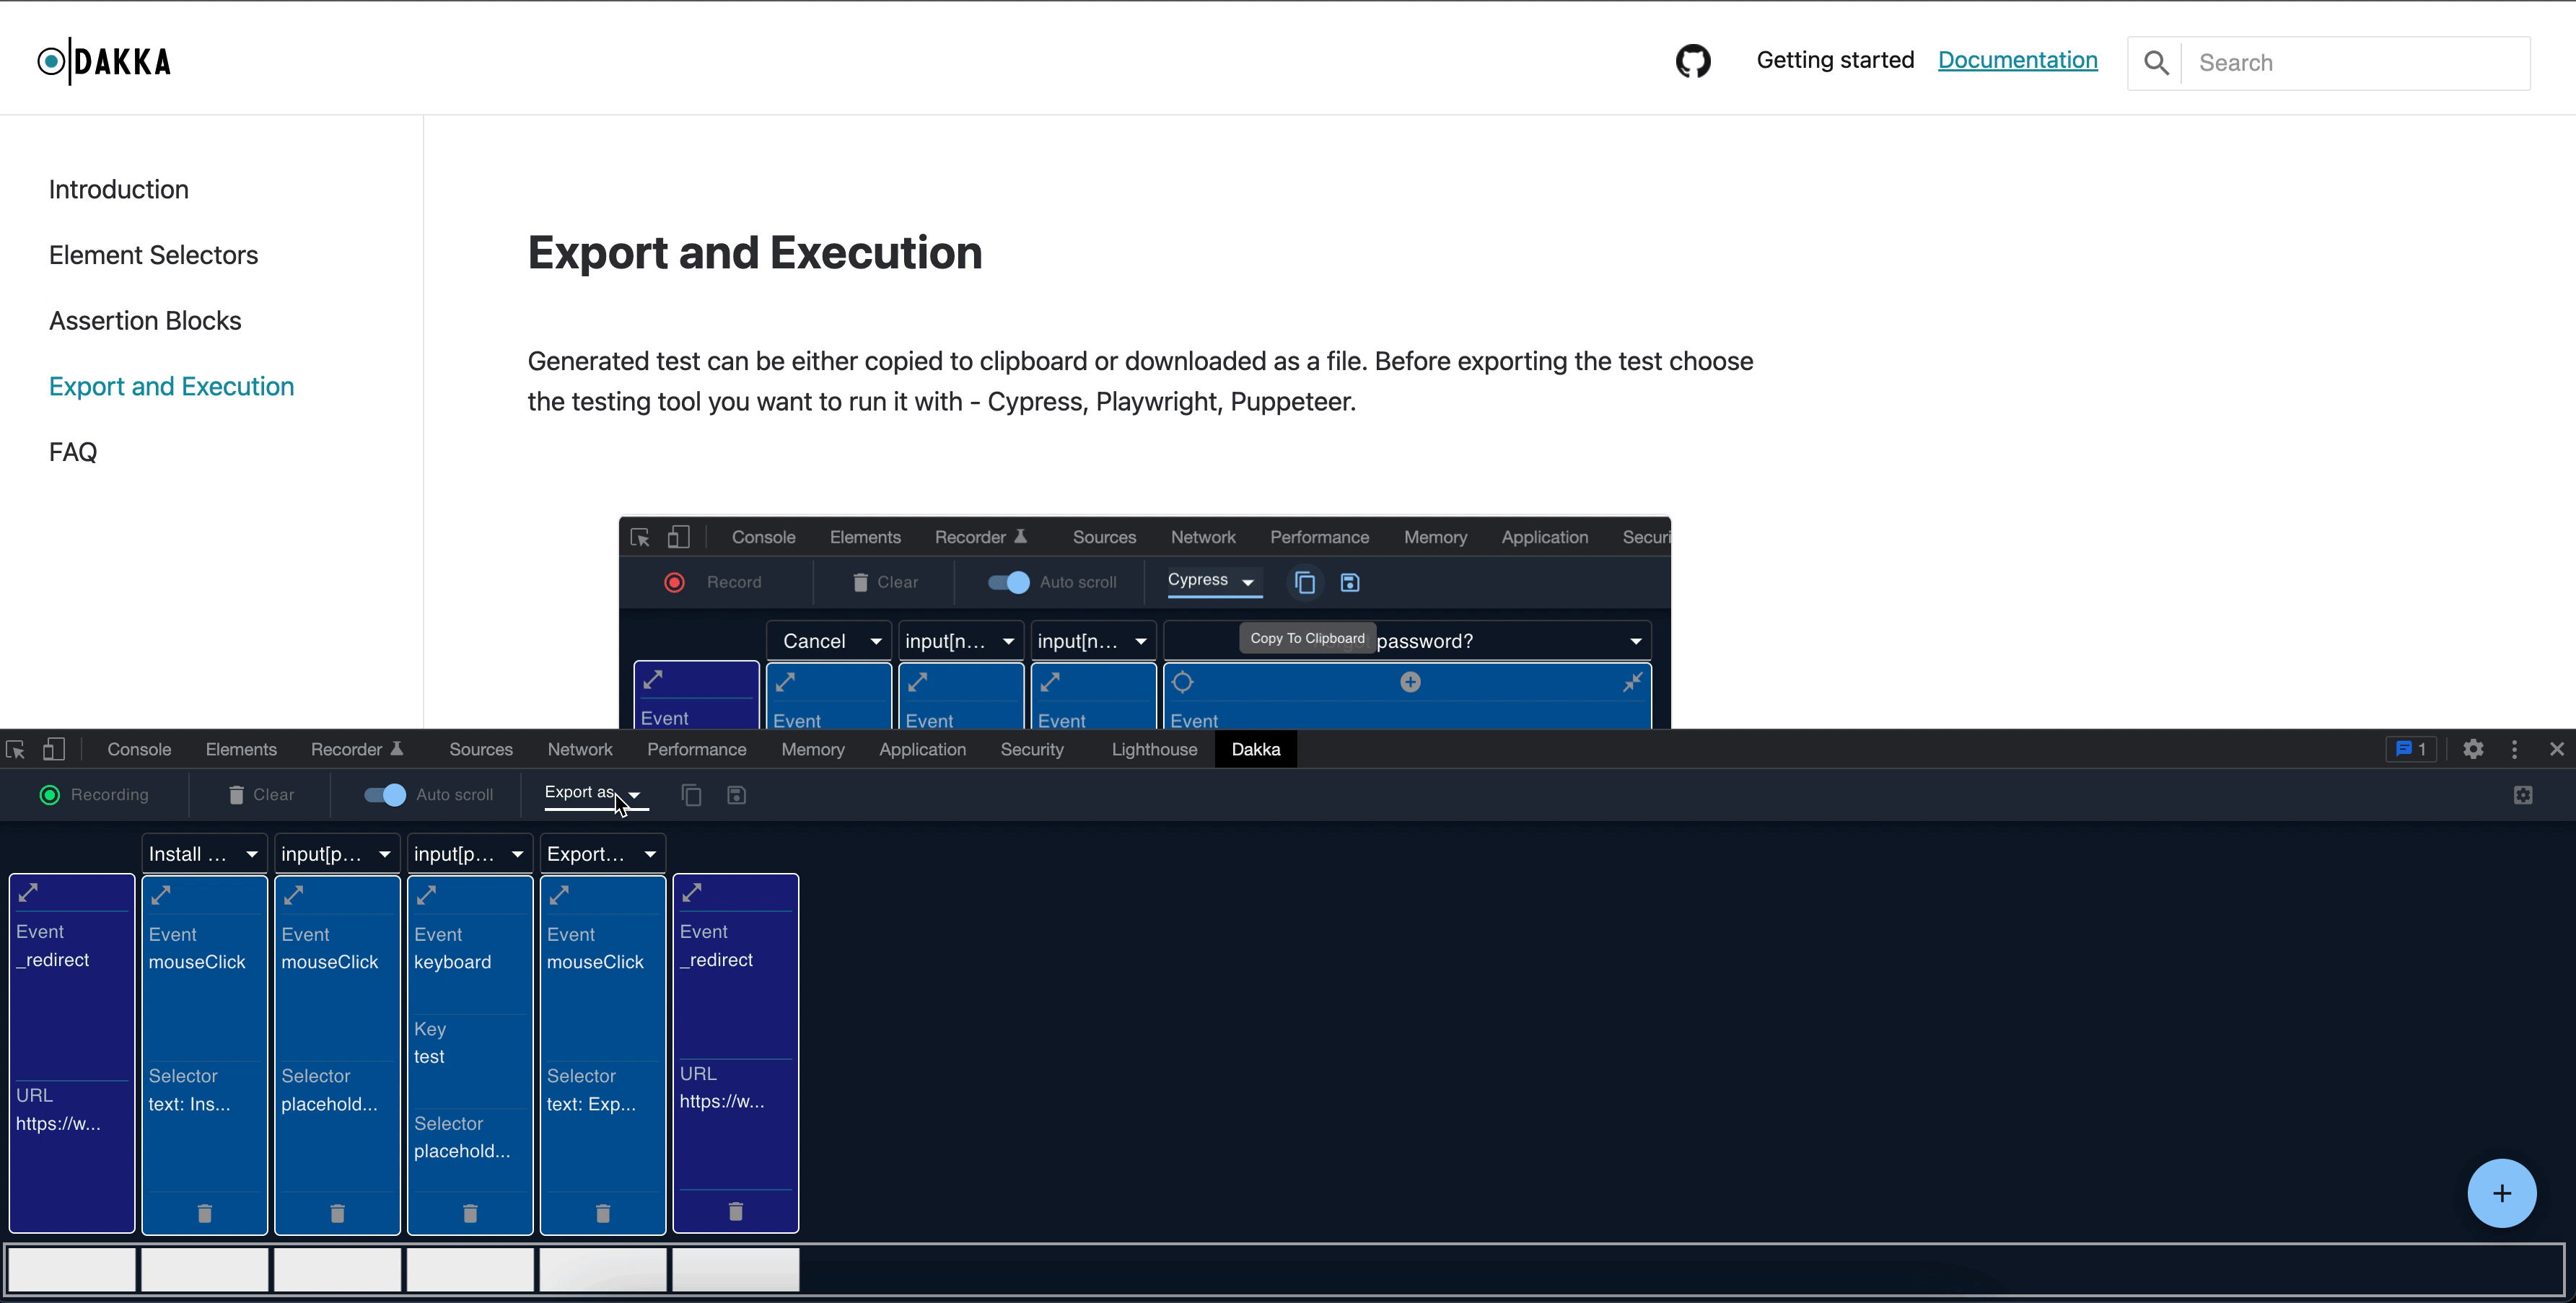2576x1303 pixels.
Task: Open the GitHub repository icon
Action: click(x=1693, y=61)
